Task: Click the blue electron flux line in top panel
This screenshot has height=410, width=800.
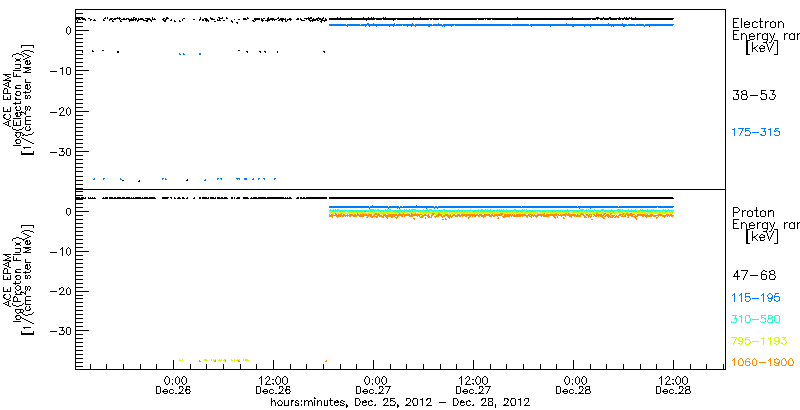Action: pyautogui.click(x=502, y=24)
